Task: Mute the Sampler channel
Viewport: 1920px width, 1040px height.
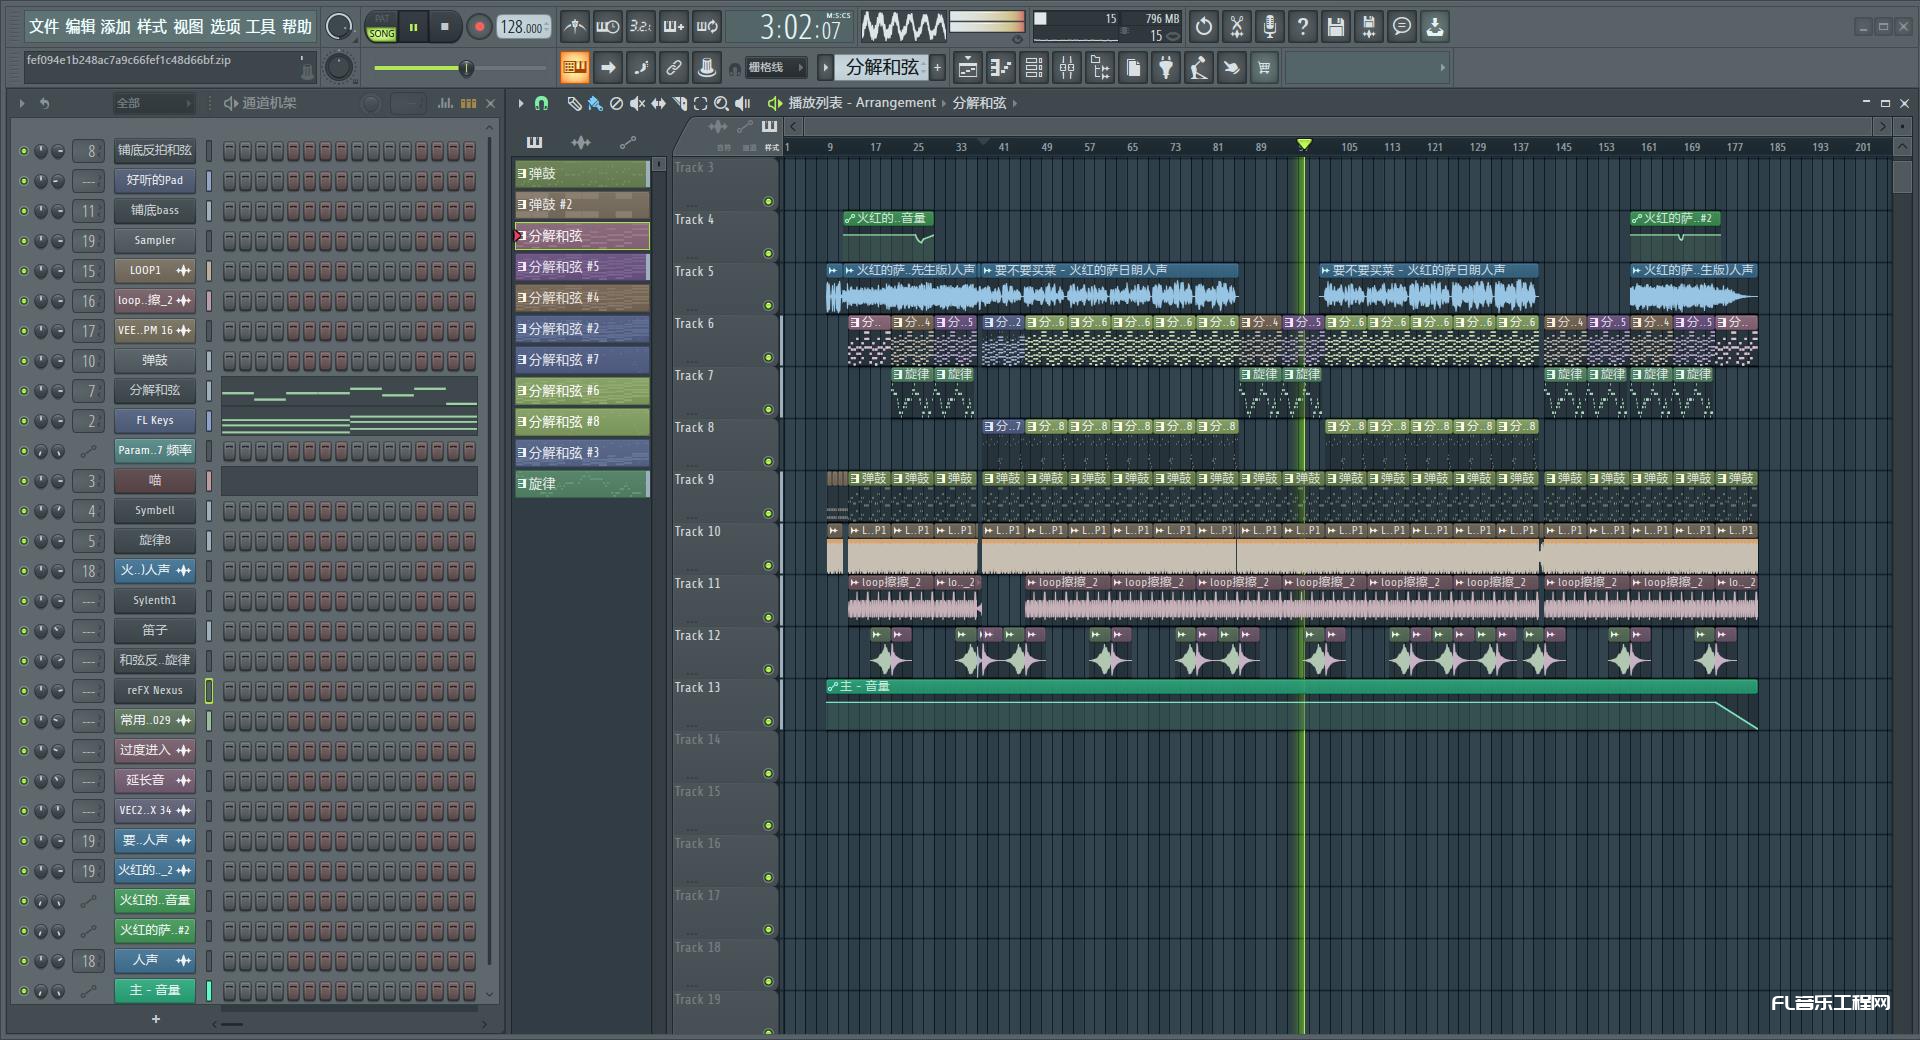Action: (24, 241)
